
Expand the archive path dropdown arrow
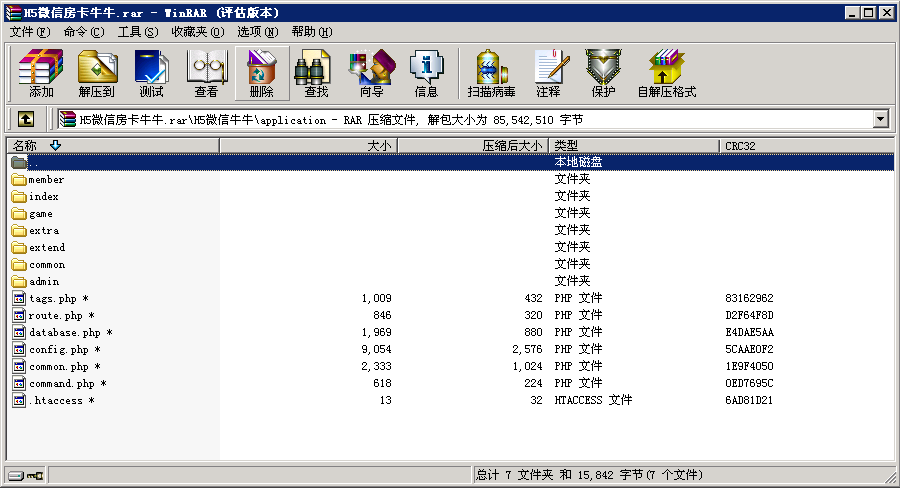coord(880,119)
